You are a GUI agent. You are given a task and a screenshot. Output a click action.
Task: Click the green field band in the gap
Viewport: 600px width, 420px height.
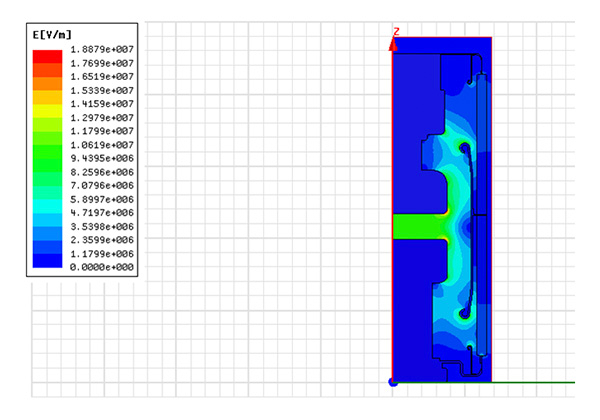(x=420, y=226)
